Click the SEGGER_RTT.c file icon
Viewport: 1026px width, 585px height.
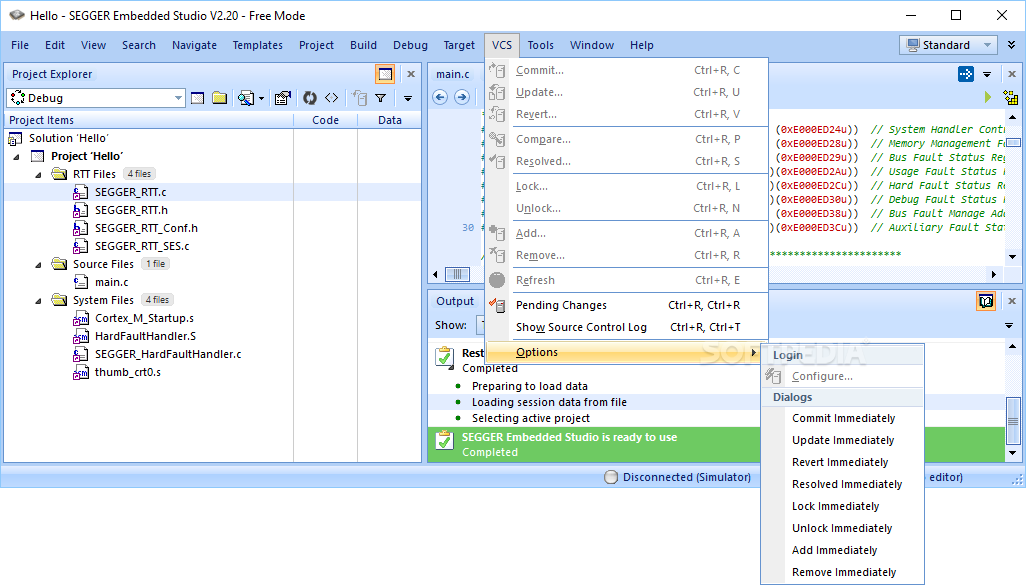(x=80, y=192)
